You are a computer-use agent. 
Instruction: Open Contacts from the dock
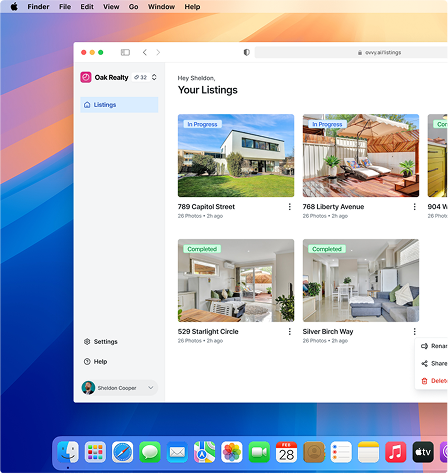tap(314, 452)
